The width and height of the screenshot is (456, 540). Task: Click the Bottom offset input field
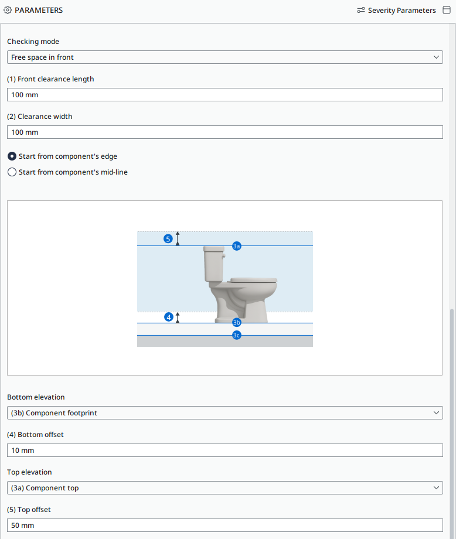[225, 450]
